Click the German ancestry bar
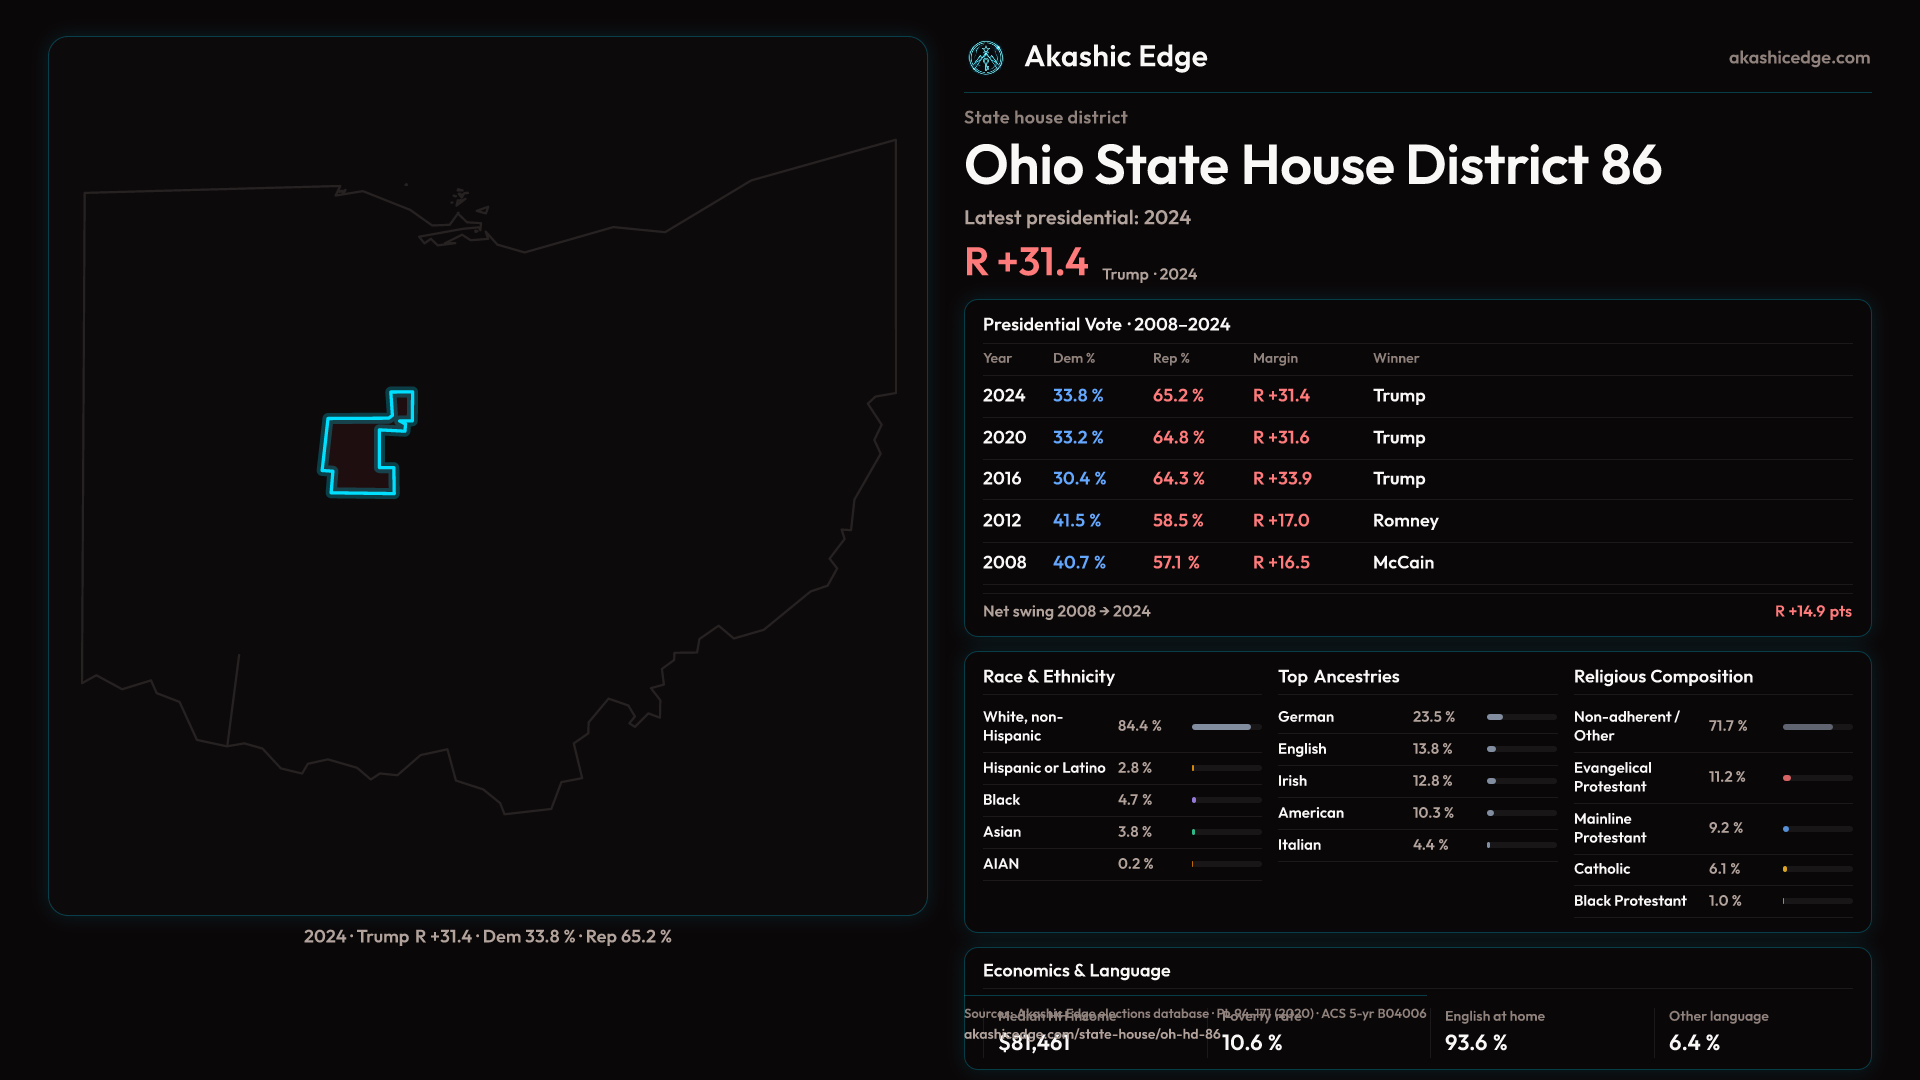 [x=1495, y=717]
